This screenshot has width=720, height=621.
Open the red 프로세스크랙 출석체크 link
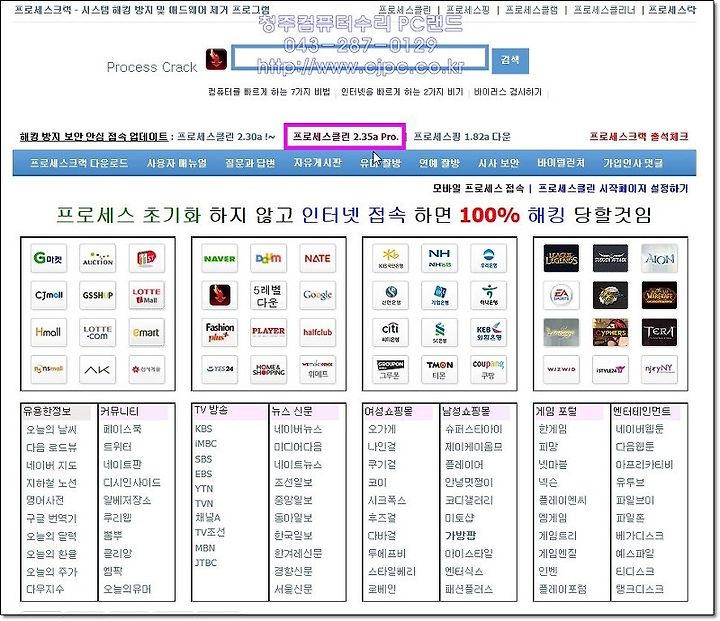tap(639, 136)
